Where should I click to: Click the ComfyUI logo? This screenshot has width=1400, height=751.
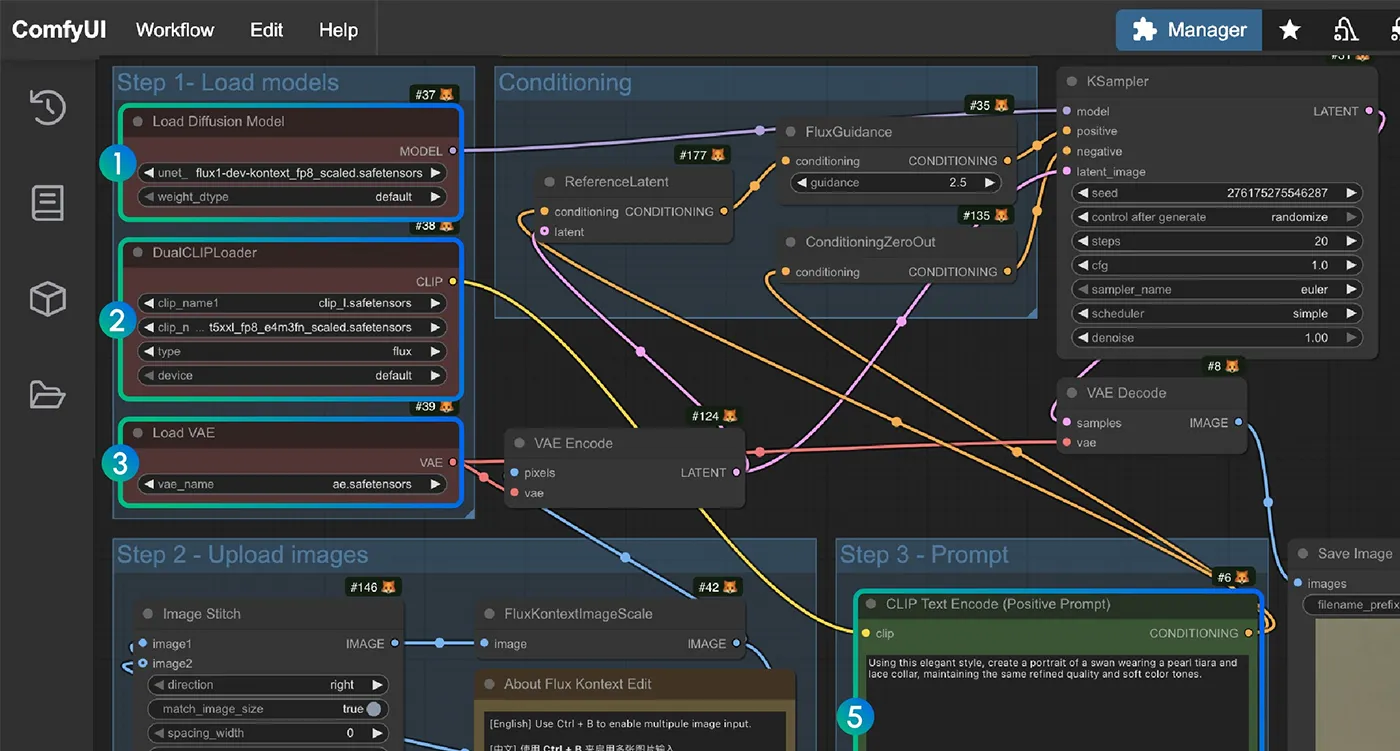pos(58,29)
